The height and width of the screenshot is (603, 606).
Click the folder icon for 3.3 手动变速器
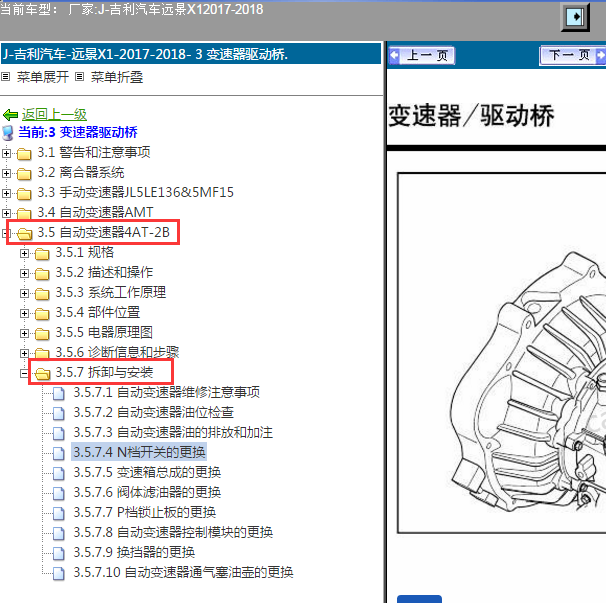pyautogui.click(x=24, y=193)
